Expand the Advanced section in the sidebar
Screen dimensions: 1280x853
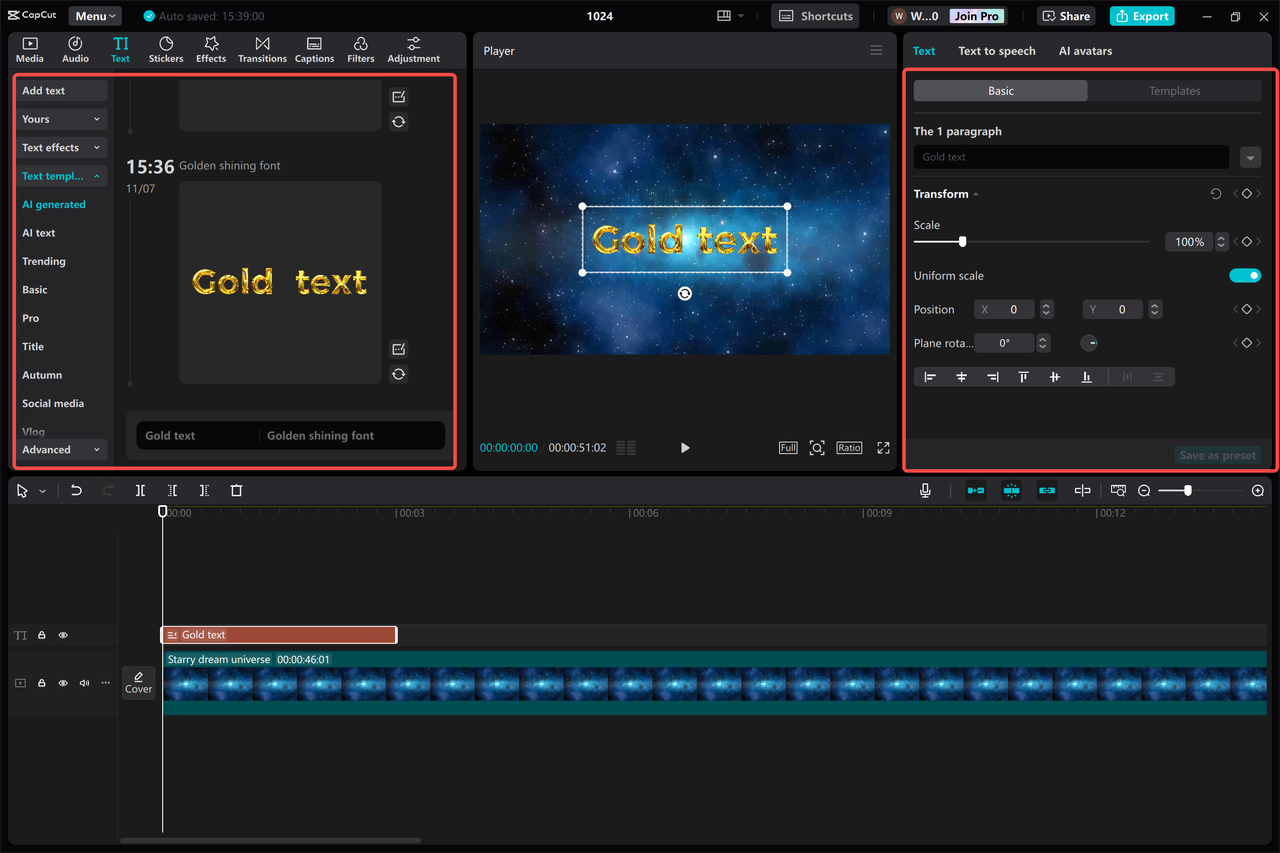(62, 449)
